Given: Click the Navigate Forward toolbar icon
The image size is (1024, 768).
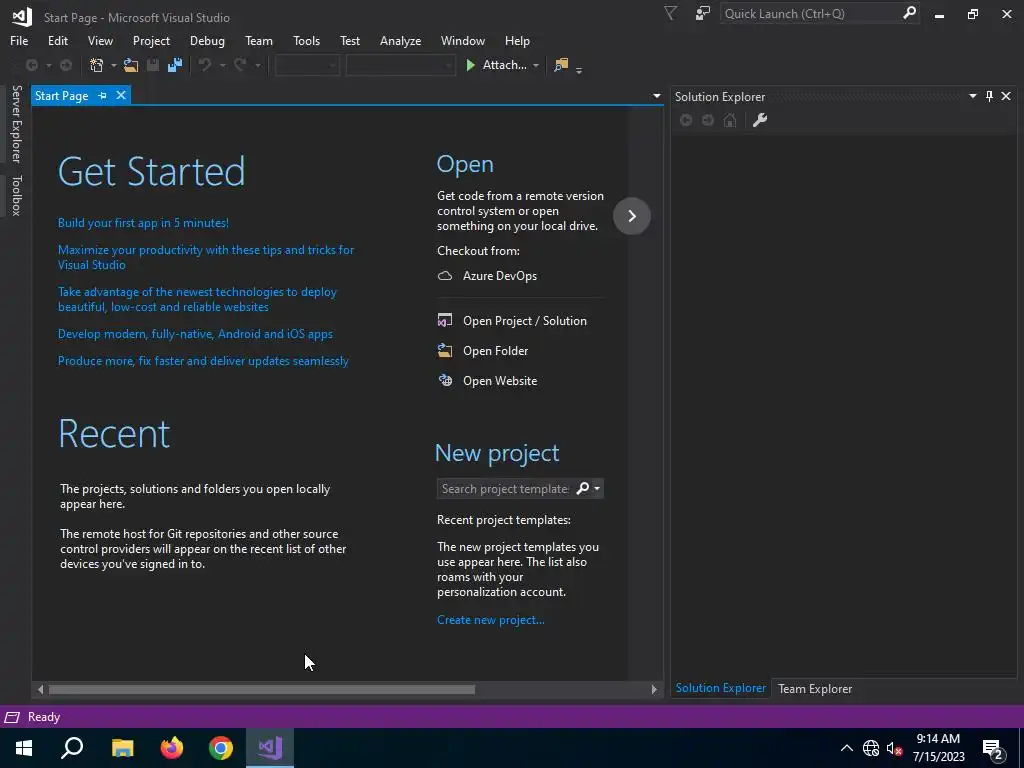Looking at the screenshot, I should (66, 65).
